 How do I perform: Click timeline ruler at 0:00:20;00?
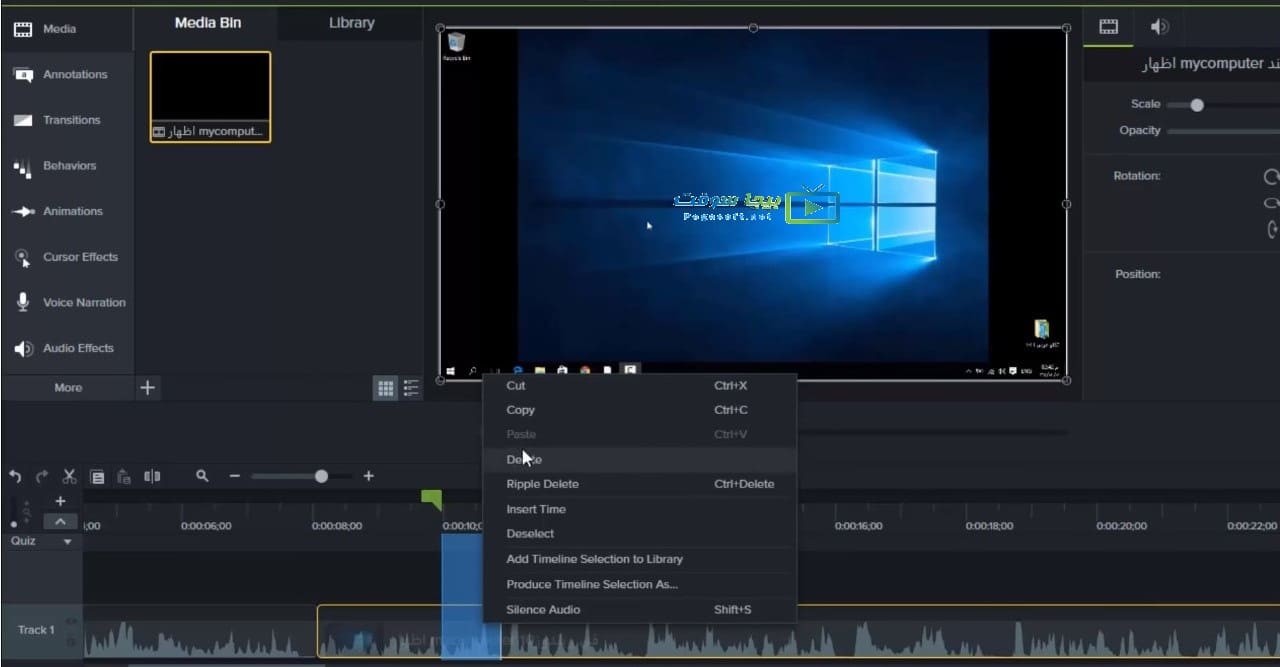point(1121,525)
